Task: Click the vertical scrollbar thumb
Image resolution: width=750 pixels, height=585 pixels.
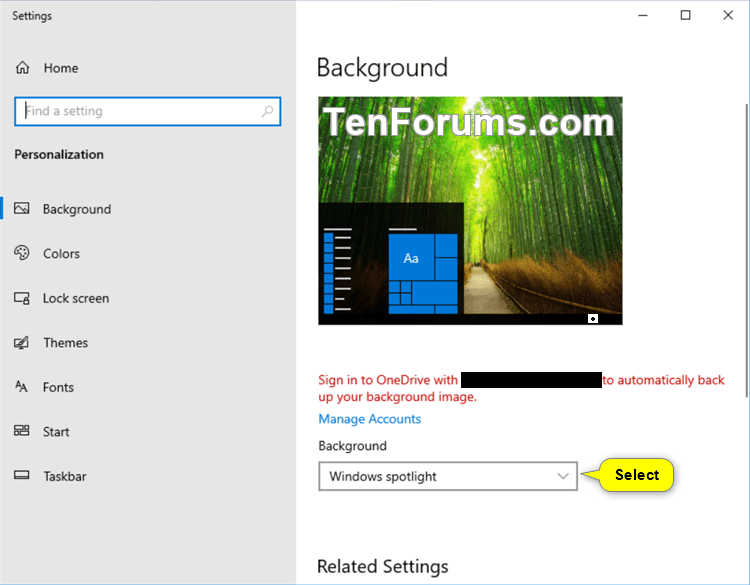Action: [x=746, y=250]
